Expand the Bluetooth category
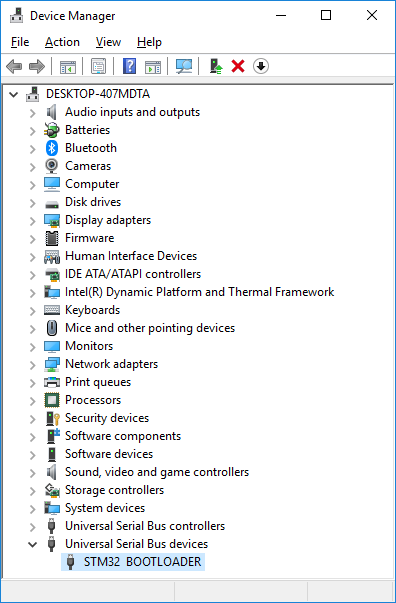This screenshot has height=603, width=396. tap(33, 148)
